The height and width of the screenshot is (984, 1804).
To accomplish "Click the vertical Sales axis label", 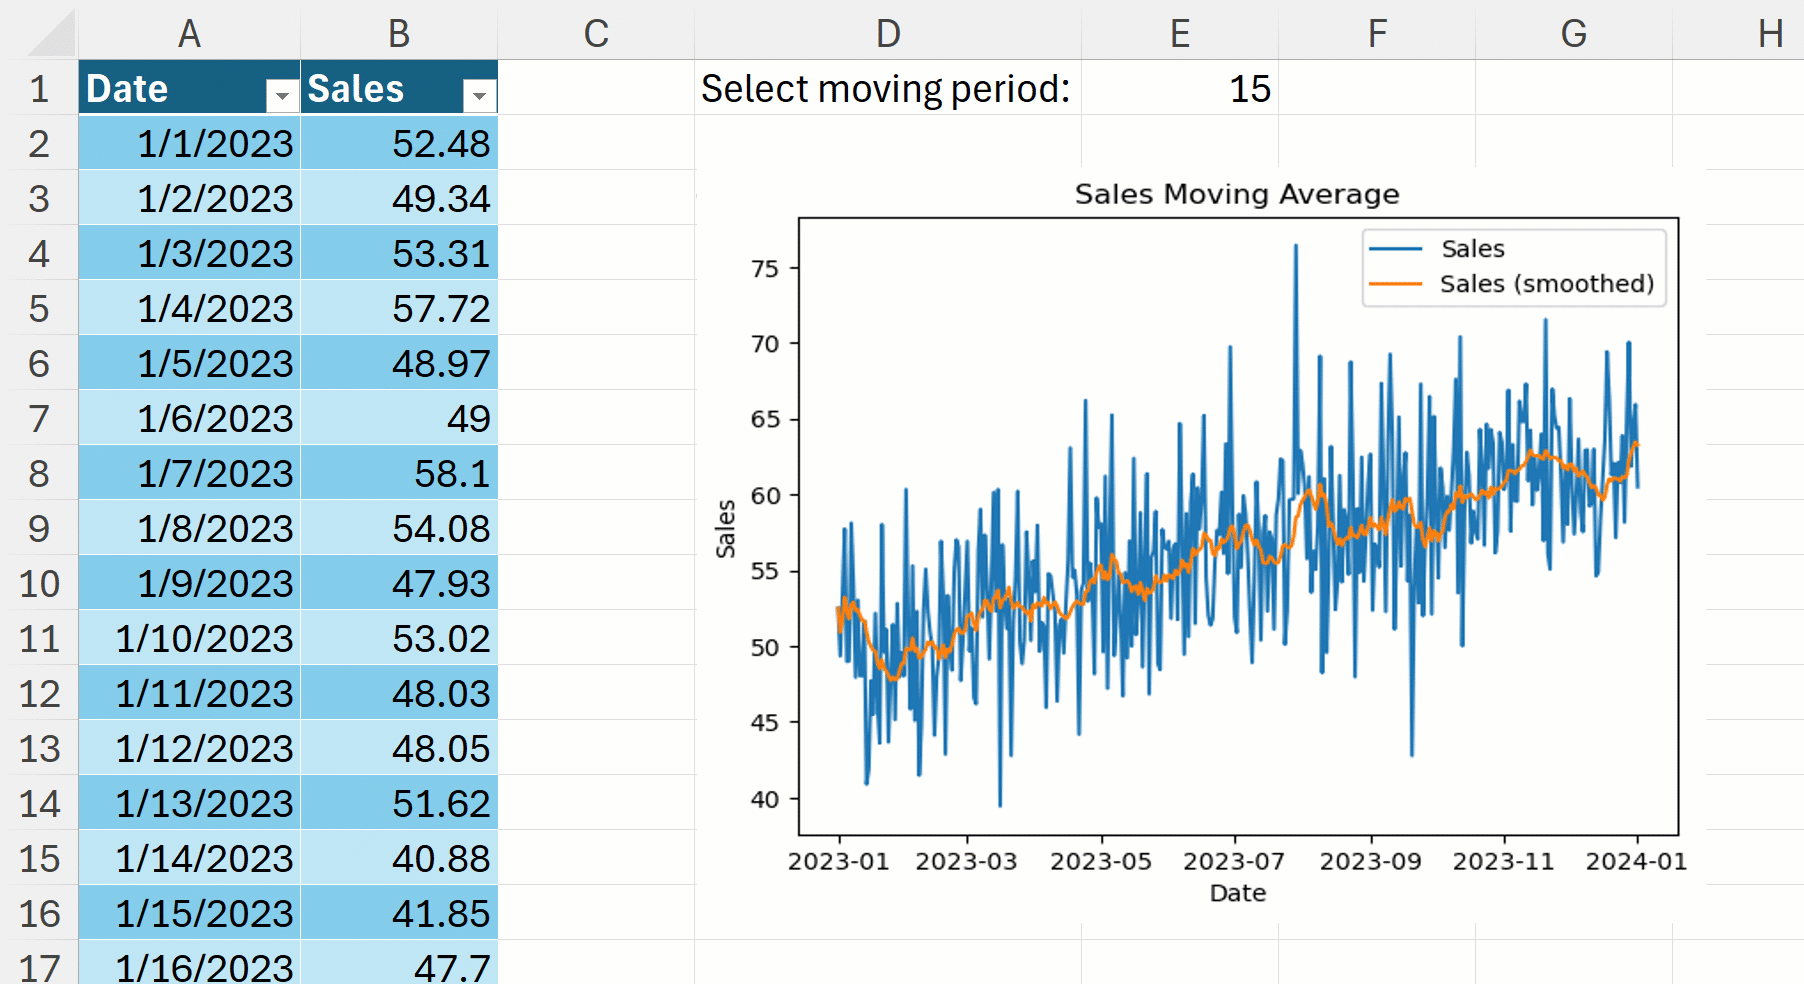I will [725, 528].
